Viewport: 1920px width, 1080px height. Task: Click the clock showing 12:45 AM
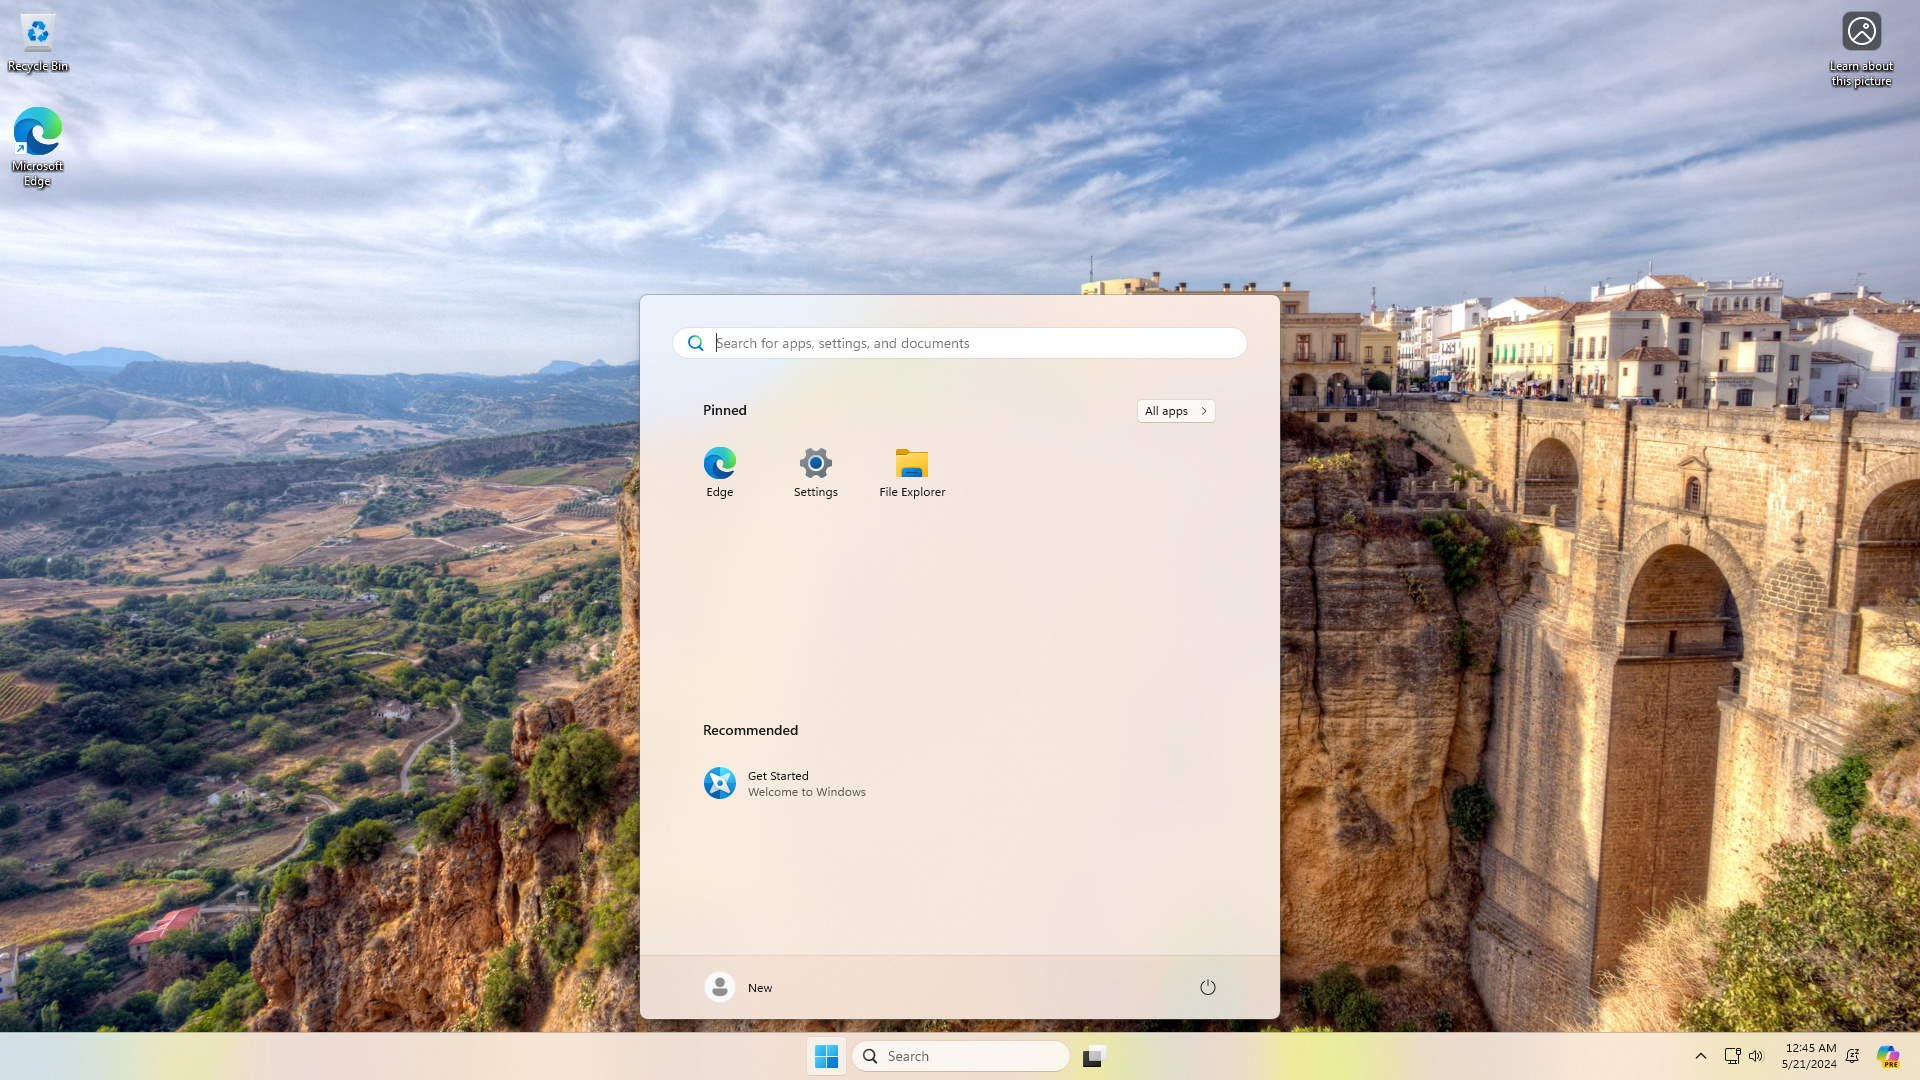click(1808, 1056)
